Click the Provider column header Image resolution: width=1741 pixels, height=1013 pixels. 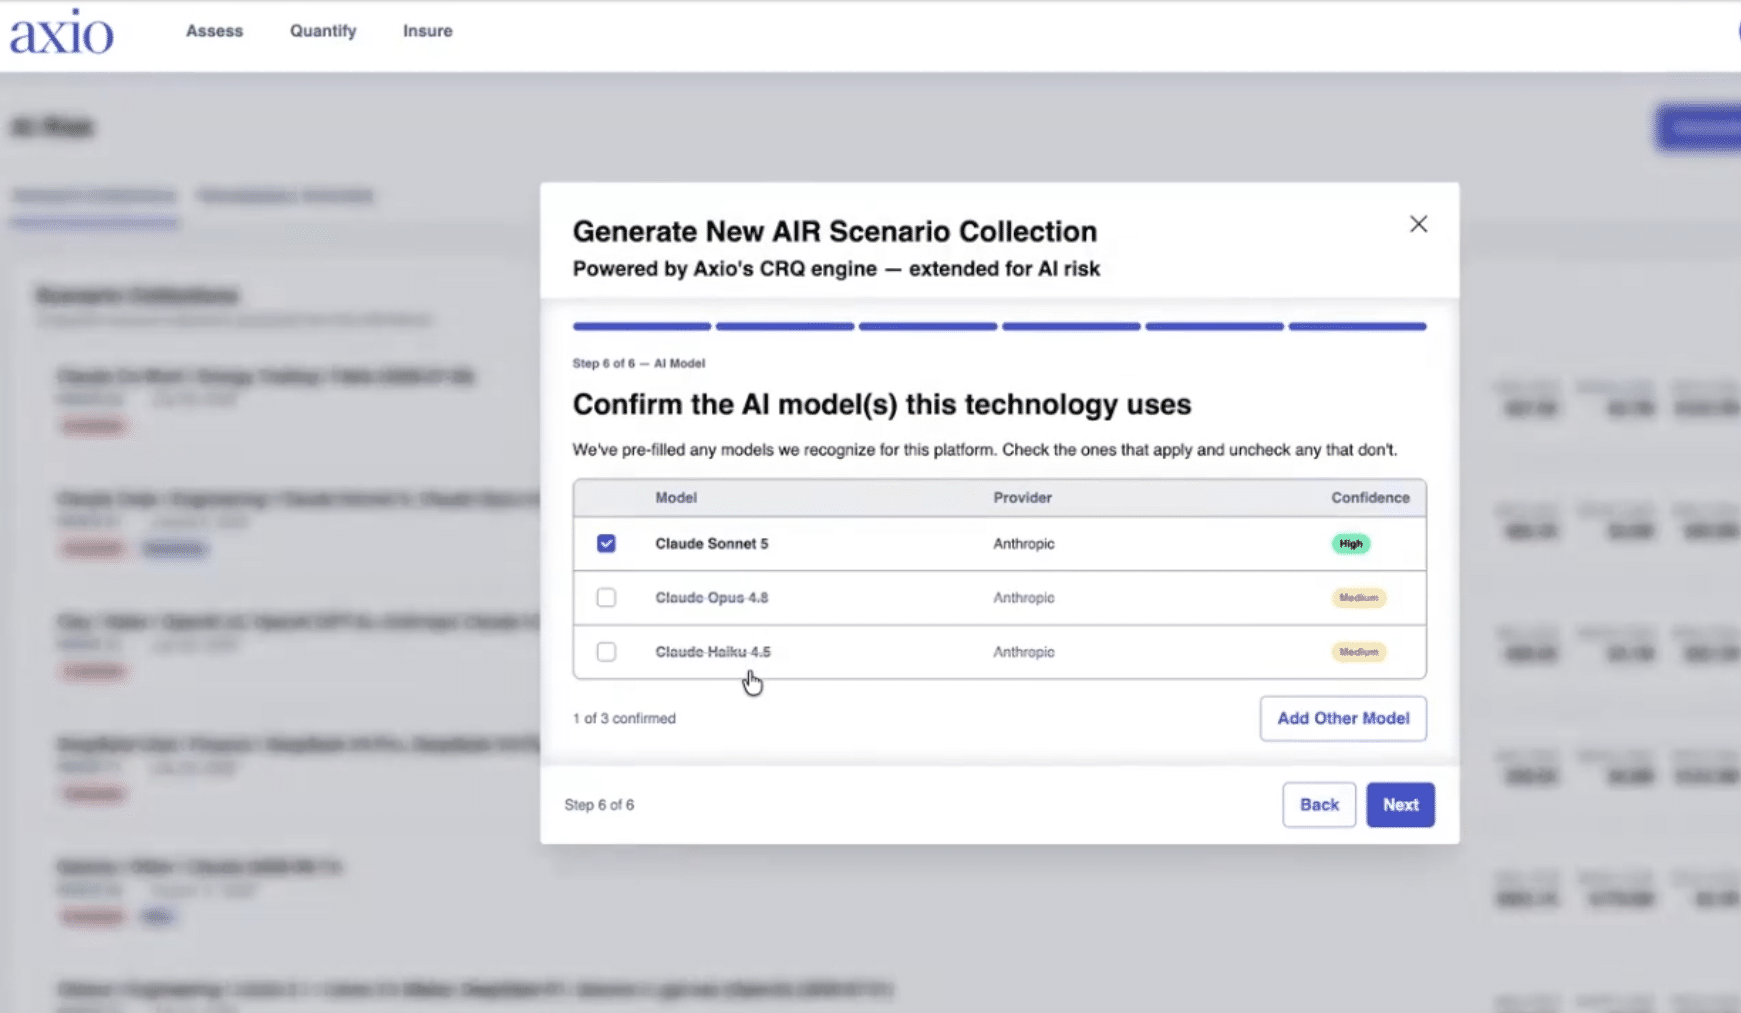tap(1022, 497)
